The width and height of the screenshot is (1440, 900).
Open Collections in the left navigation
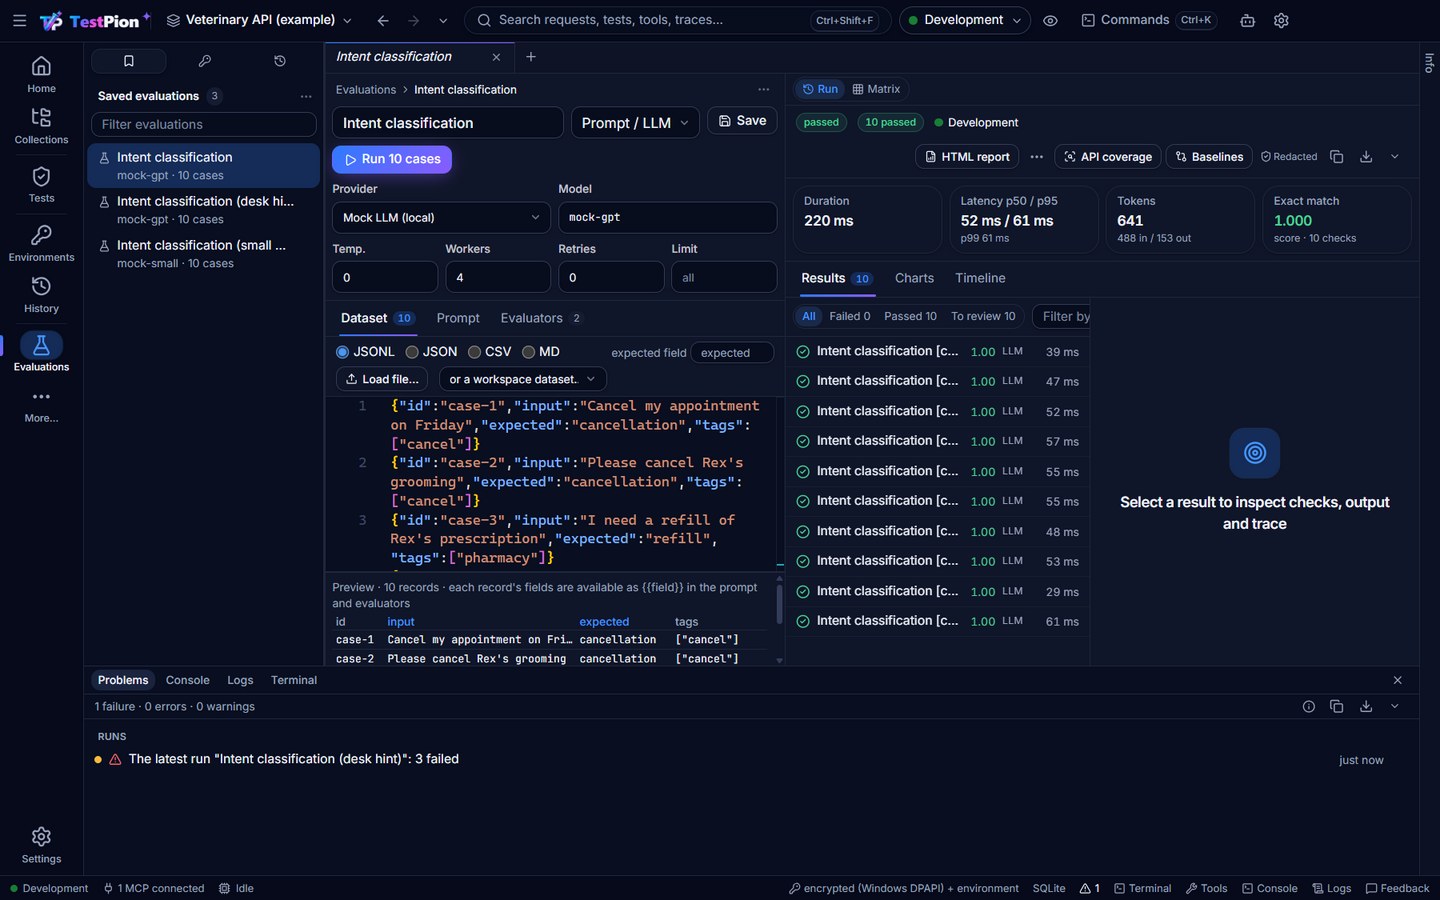[x=41, y=126]
